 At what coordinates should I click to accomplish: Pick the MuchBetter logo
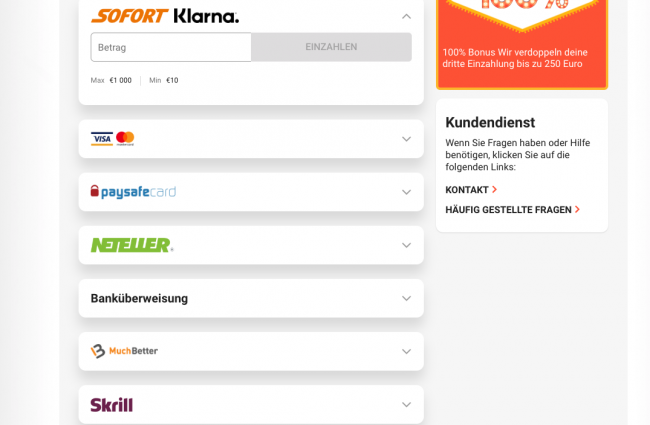coord(124,351)
